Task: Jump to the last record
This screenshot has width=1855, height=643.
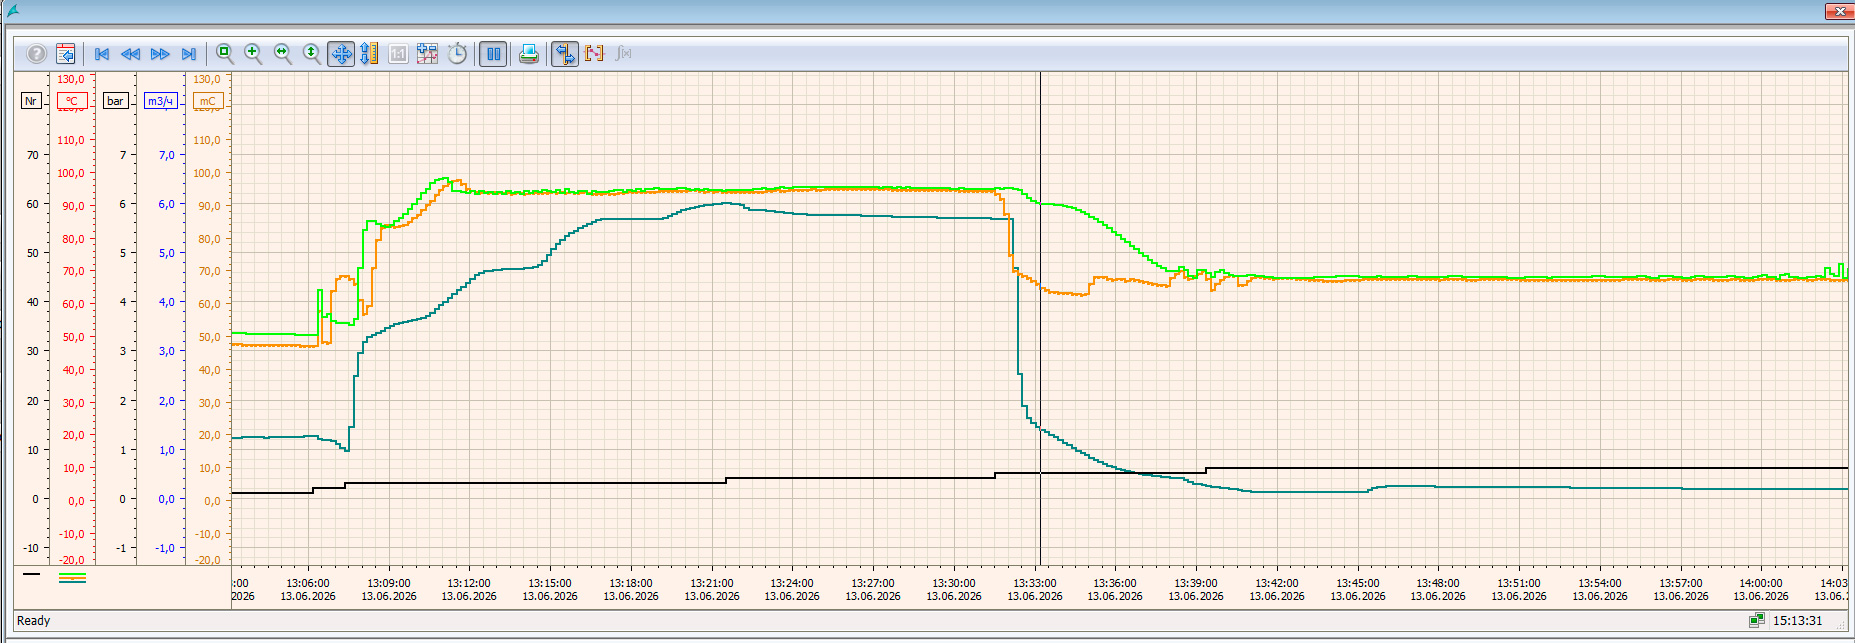Action: pyautogui.click(x=189, y=54)
